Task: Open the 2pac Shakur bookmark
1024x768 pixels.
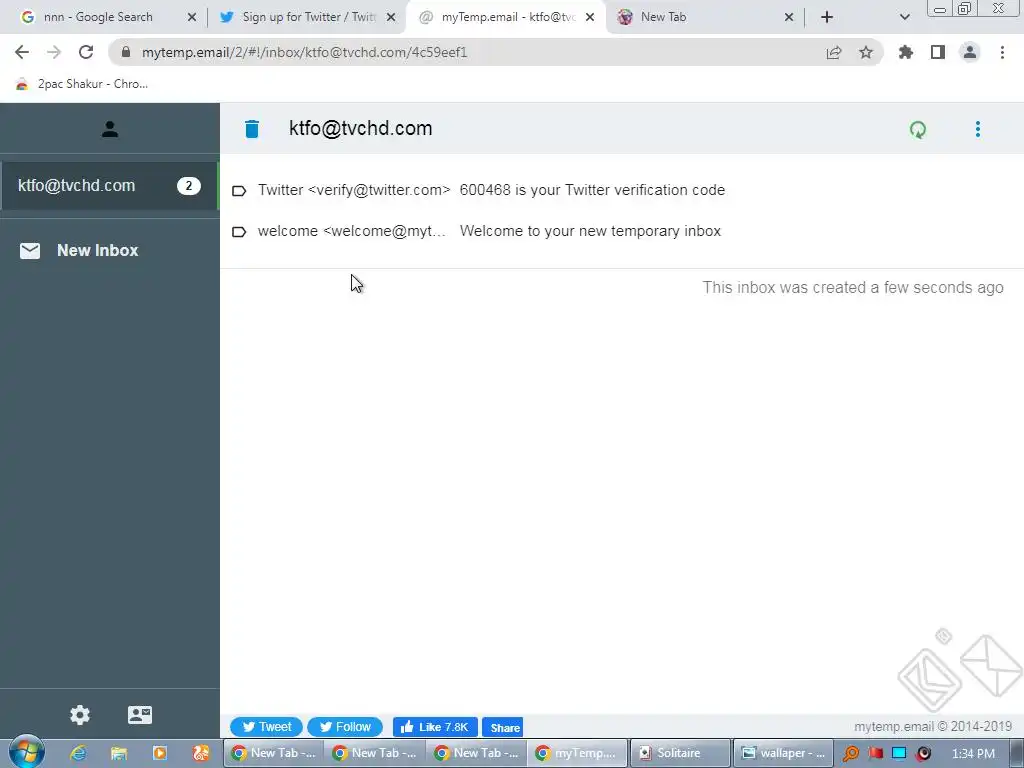Action: [x=82, y=84]
